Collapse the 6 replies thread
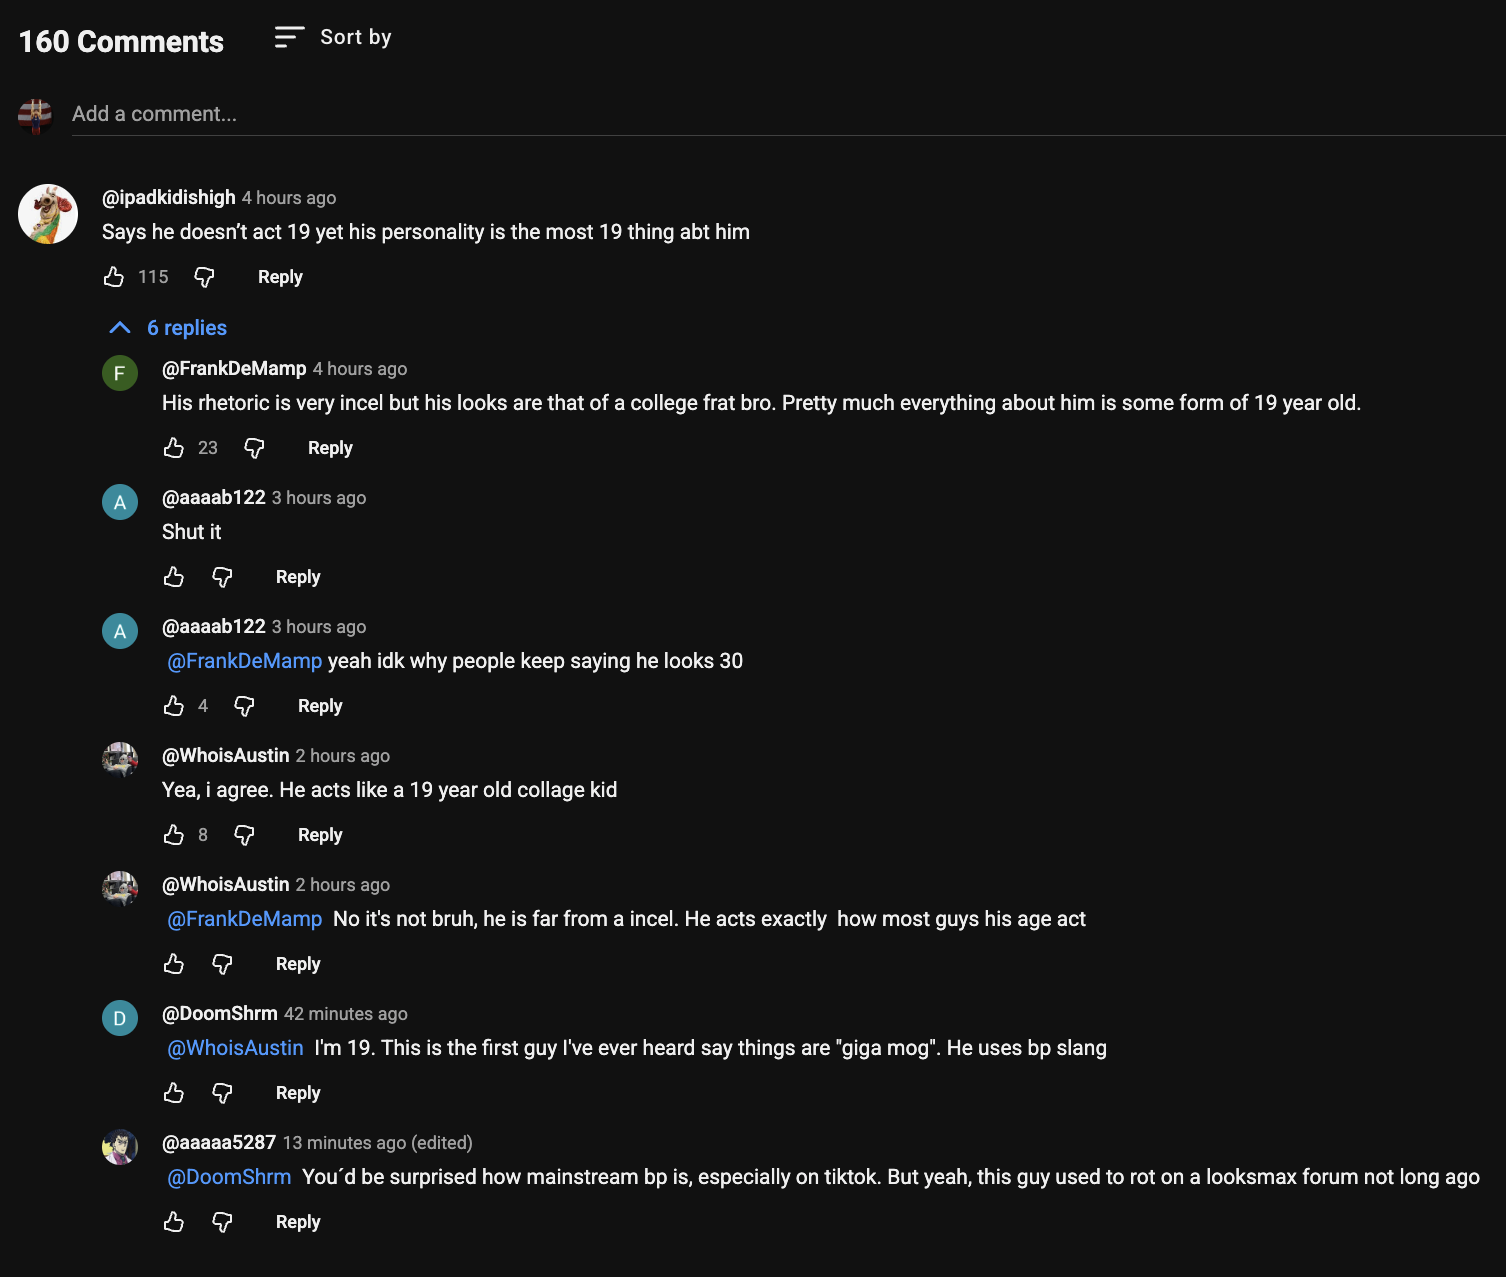Viewport: 1506px width, 1277px height. (168, 328)
